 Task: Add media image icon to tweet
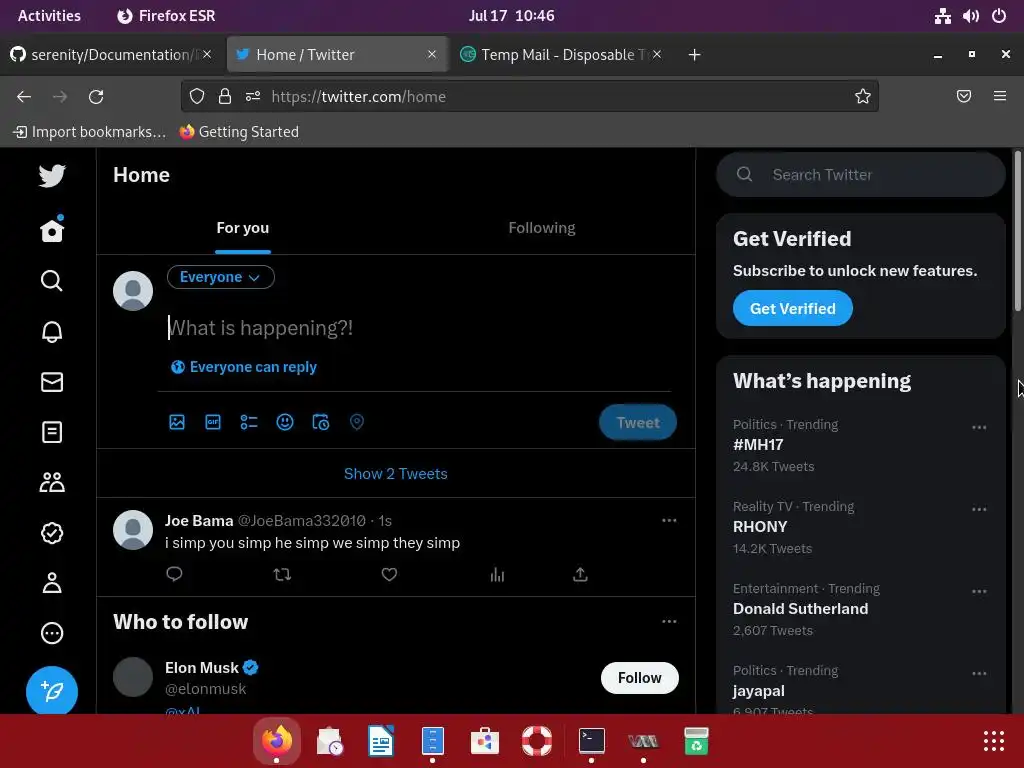point(177,422)
